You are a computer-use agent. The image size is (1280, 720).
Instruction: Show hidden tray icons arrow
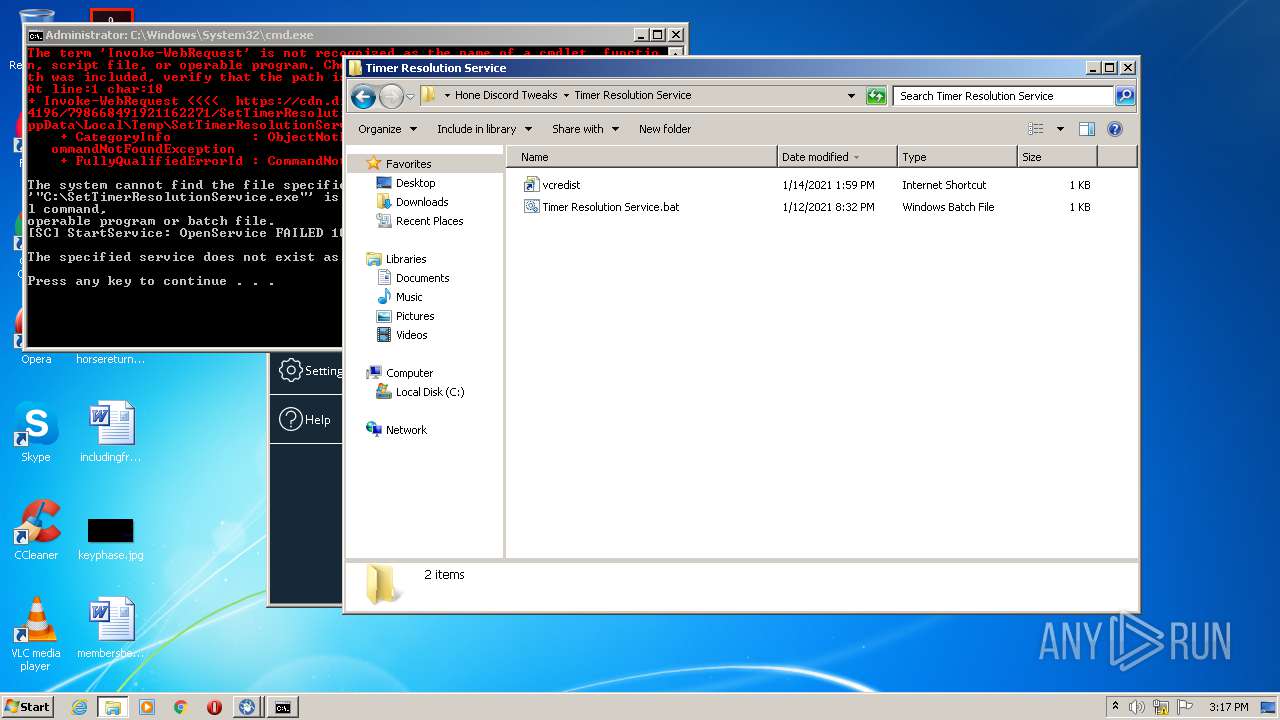point(1116,706)
